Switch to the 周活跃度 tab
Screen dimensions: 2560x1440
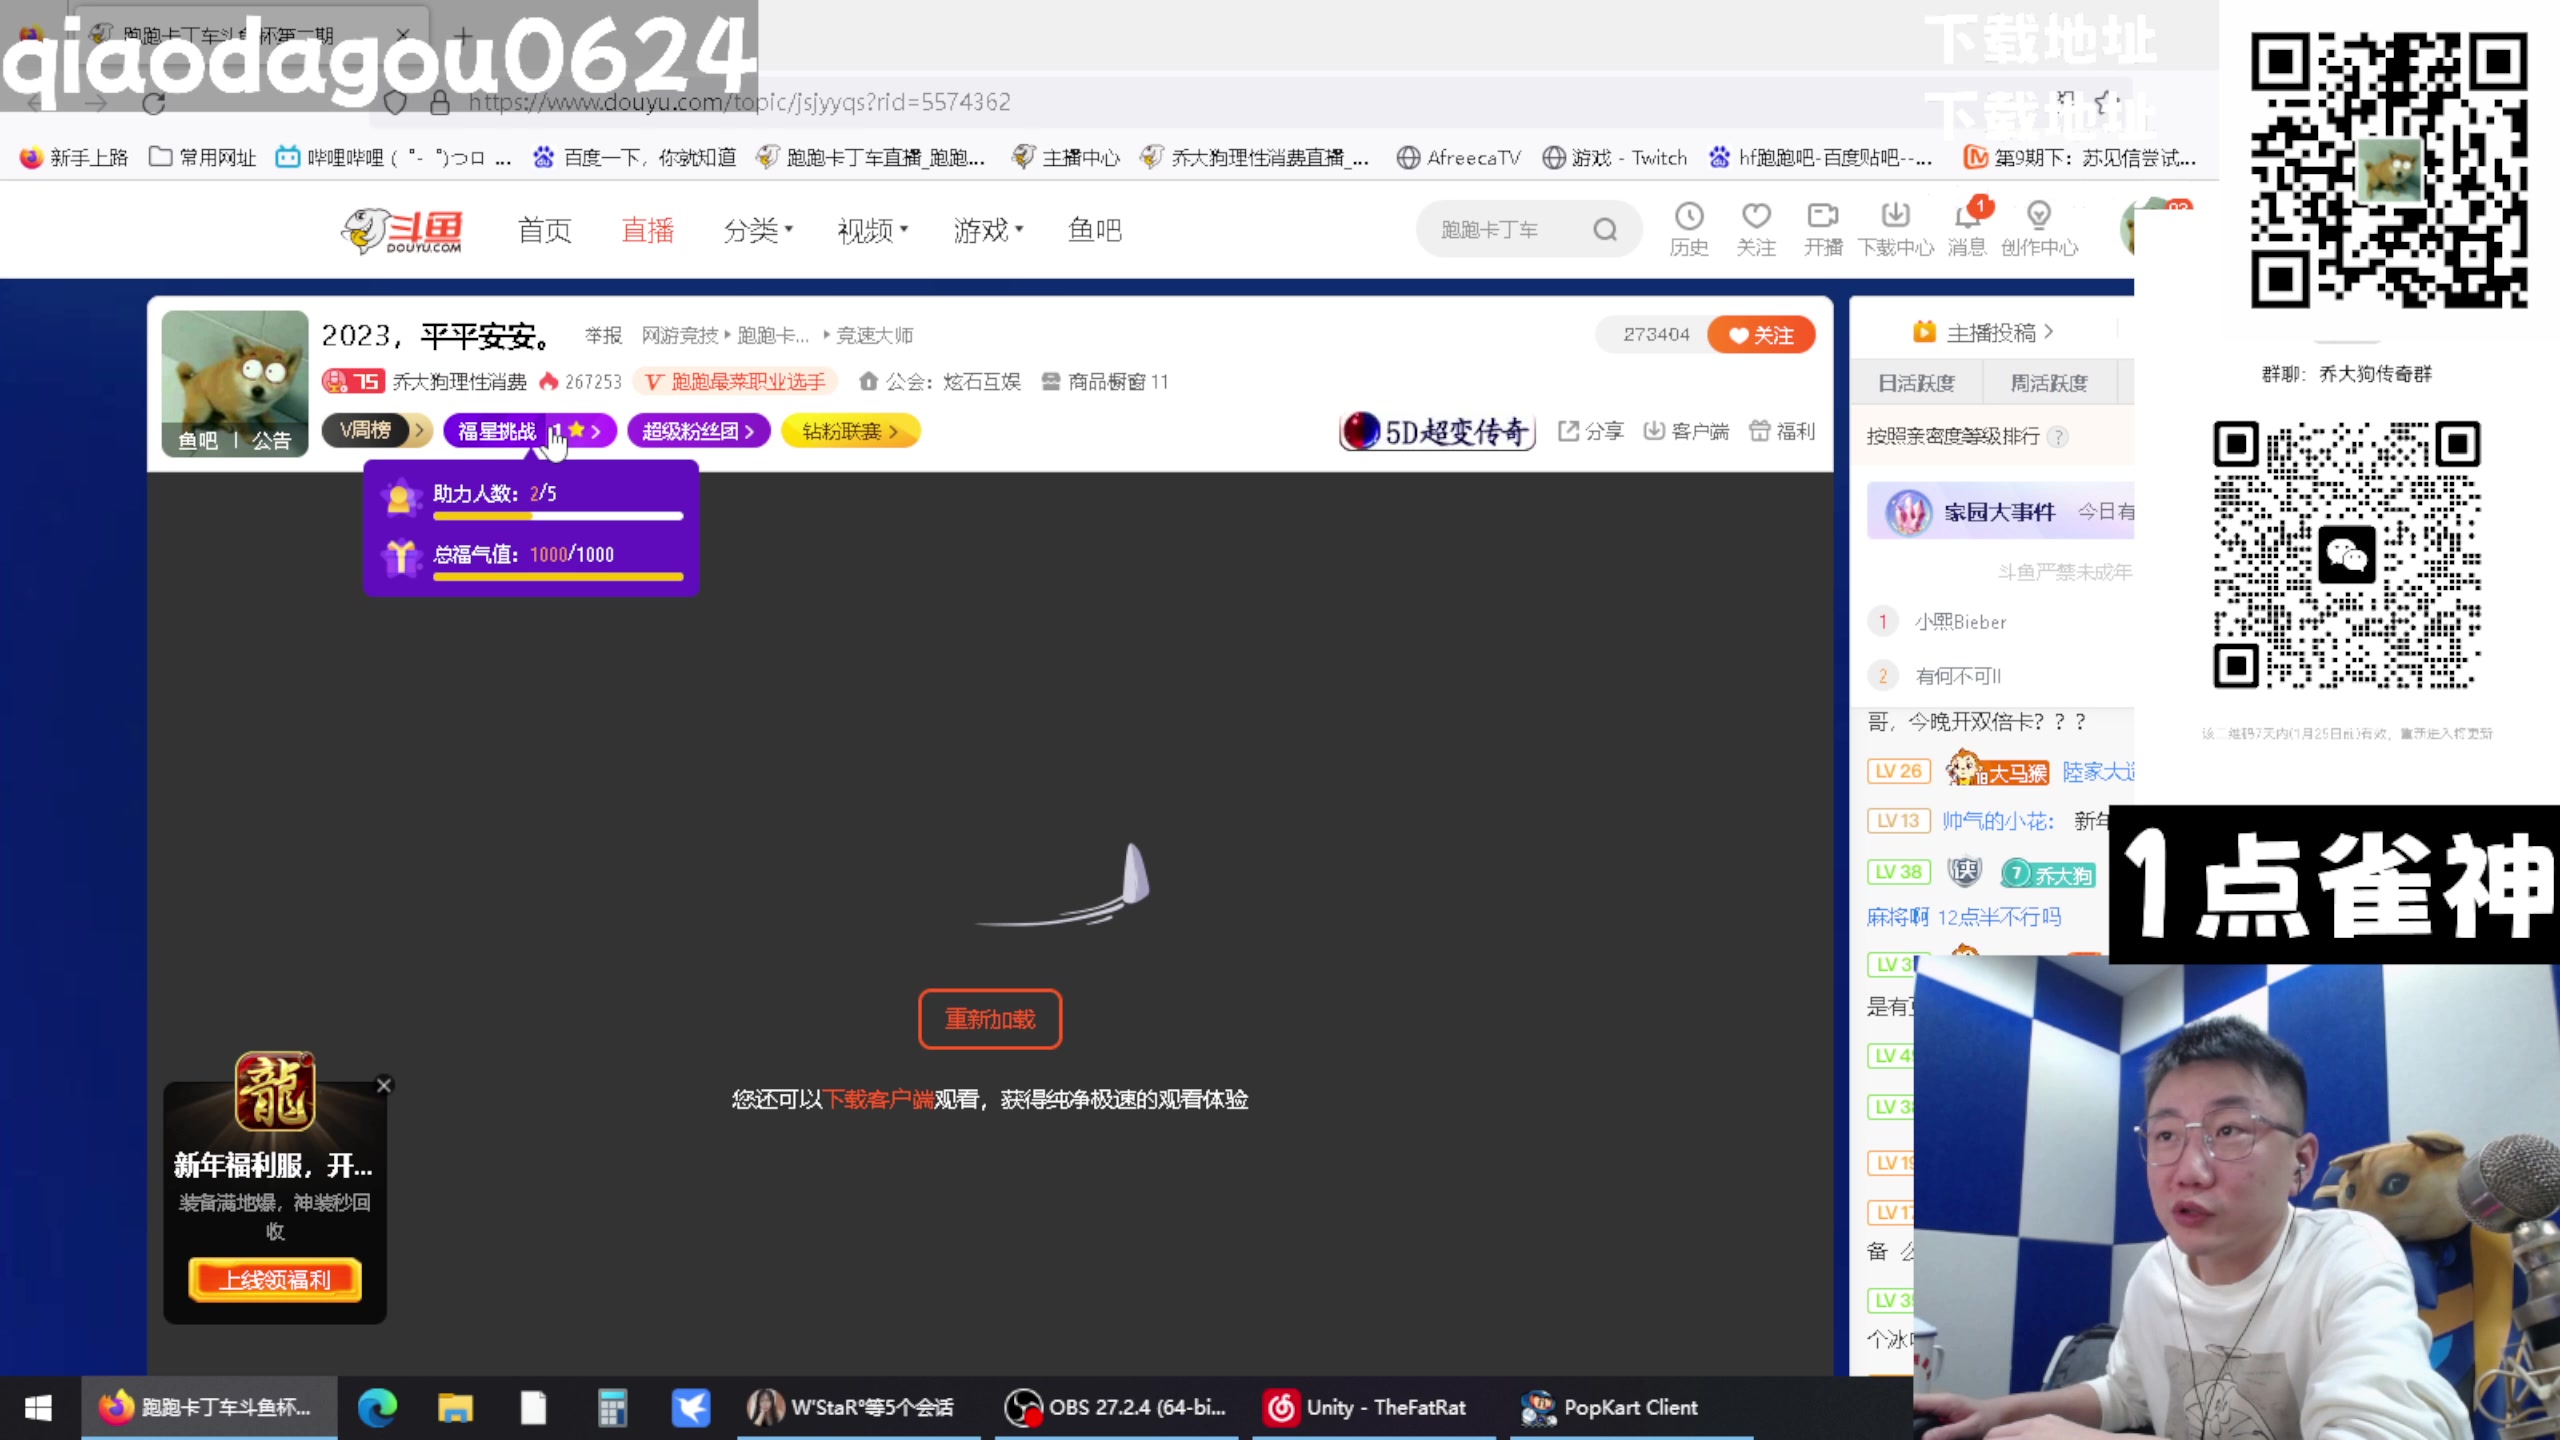[2049, 383]
